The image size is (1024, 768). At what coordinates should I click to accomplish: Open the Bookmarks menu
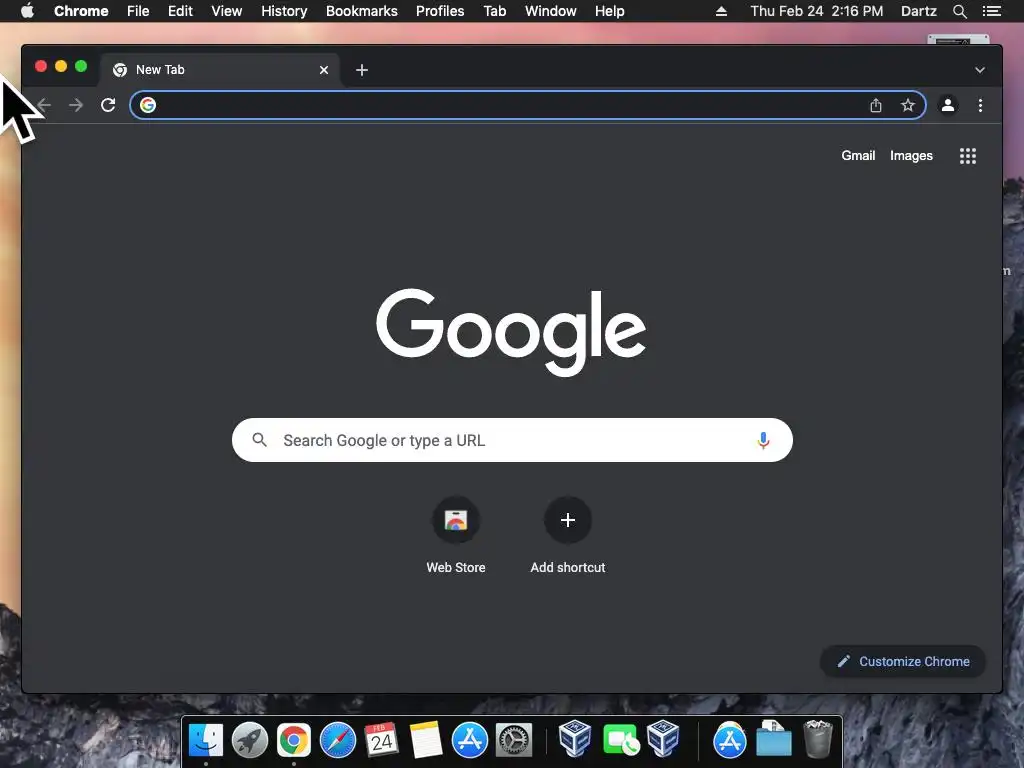tap(362, 11)
